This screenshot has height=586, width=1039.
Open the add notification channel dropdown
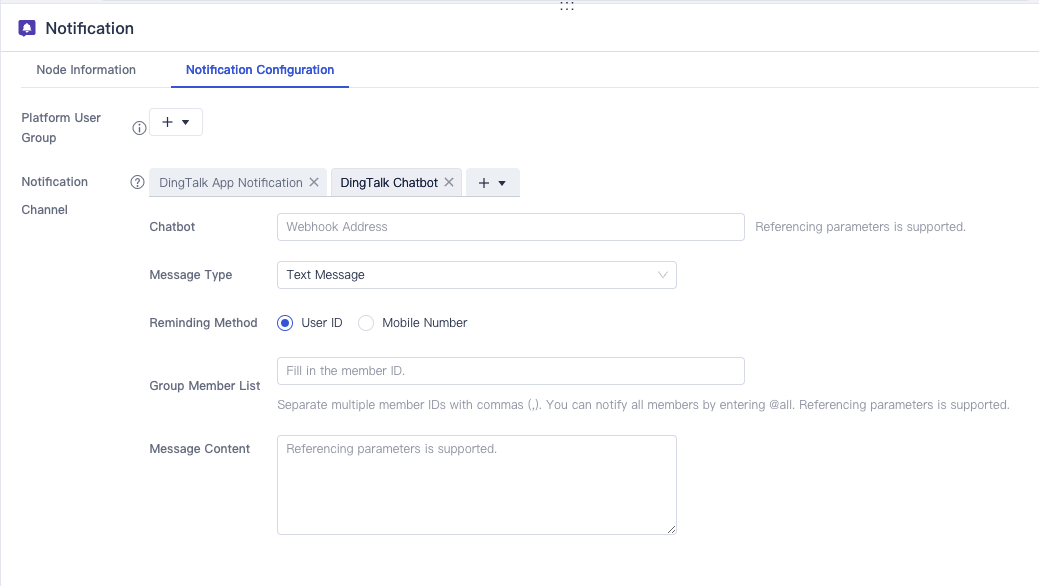(x=492, y=183)
